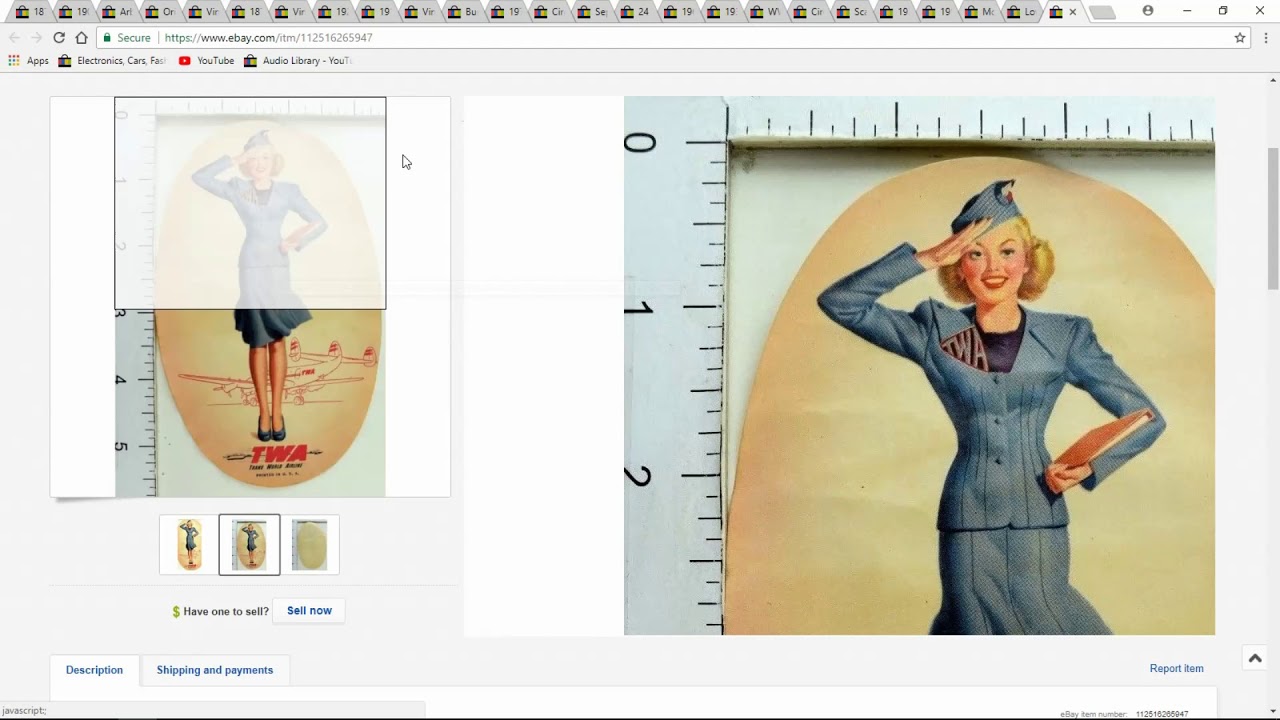This screenshot has height=720, width=1280.
Task: Open the Chrome three-dot menu
Action: tap(1266, 38)
